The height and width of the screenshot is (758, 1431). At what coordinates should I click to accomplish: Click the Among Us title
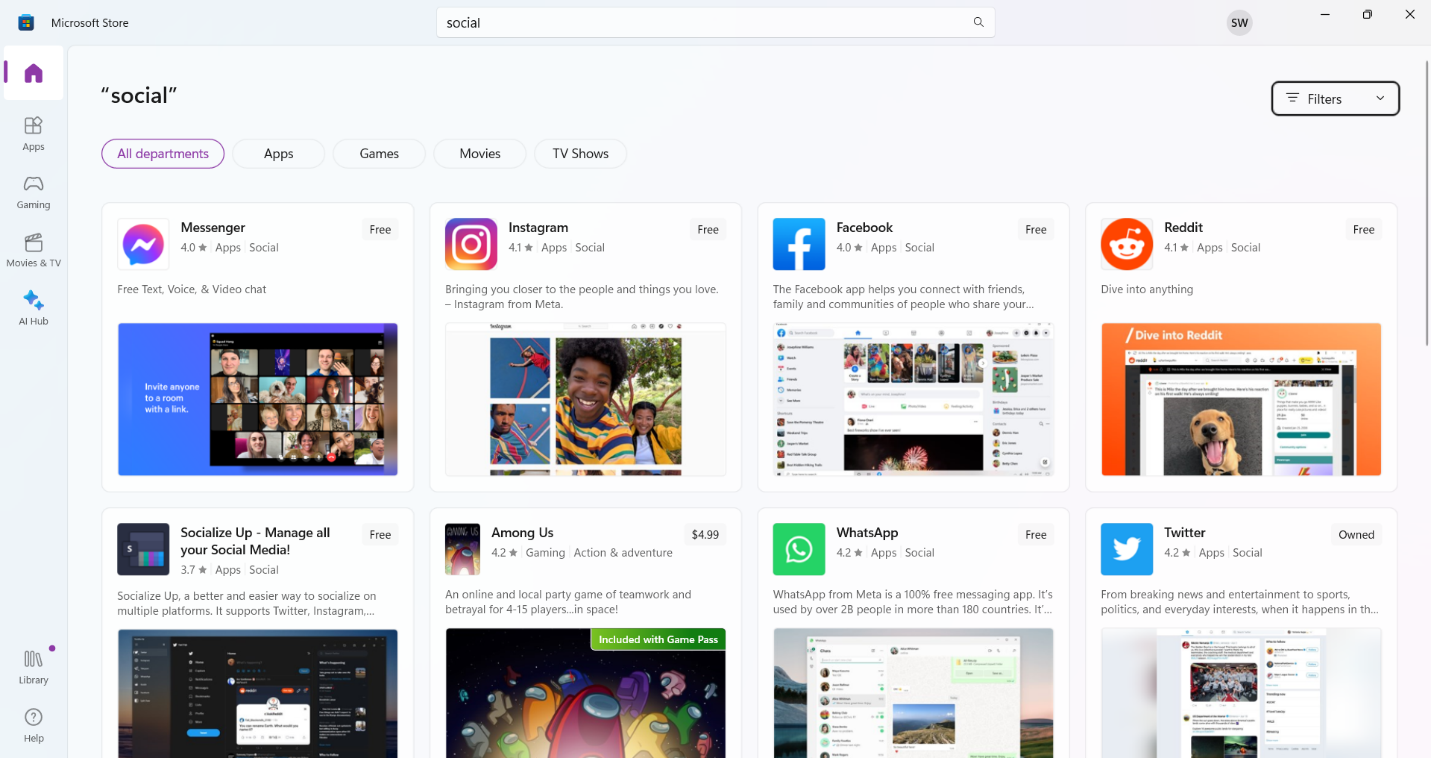coord(522,532)
